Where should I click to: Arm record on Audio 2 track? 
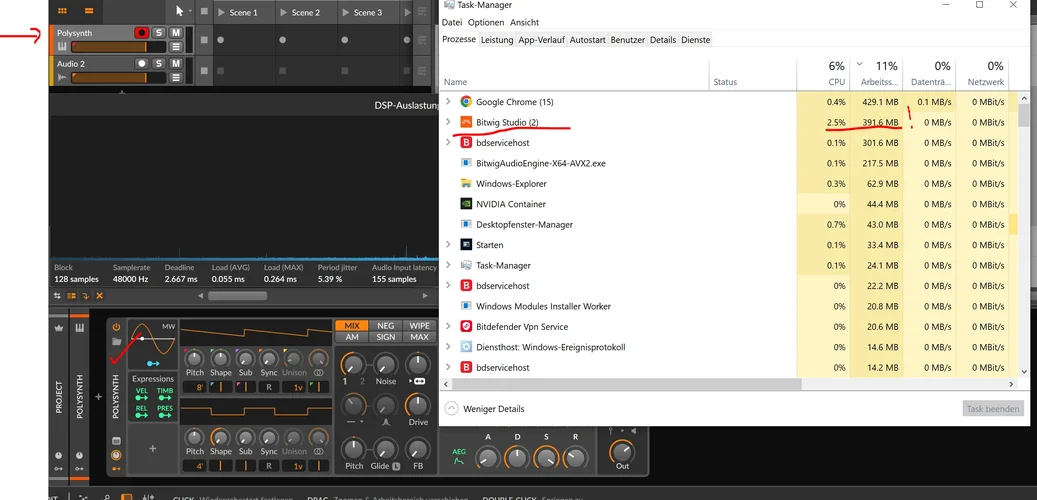[142, 63]
